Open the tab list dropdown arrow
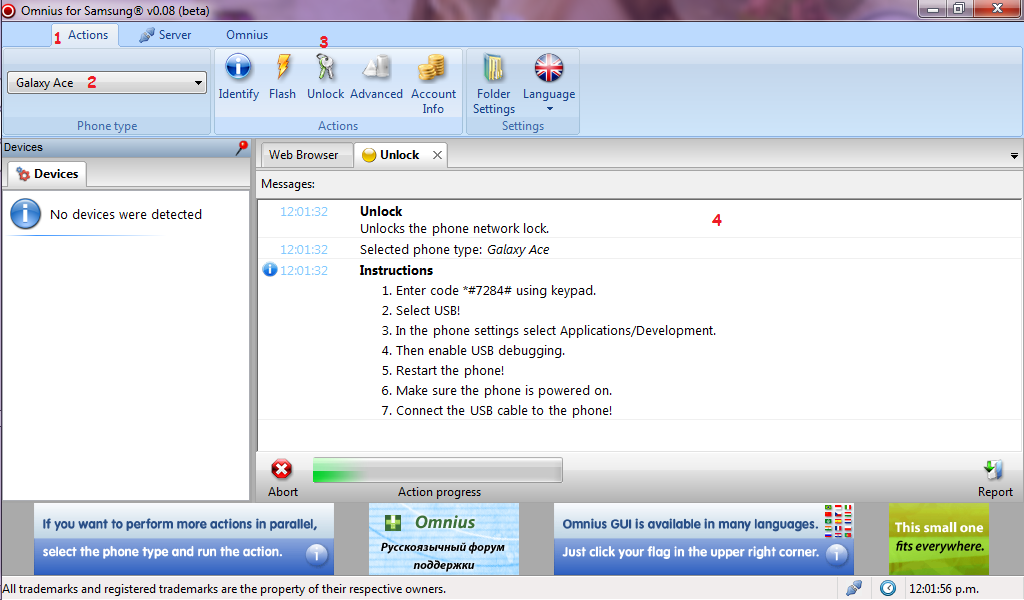 pyautogui.click(x=1014, y=156)
